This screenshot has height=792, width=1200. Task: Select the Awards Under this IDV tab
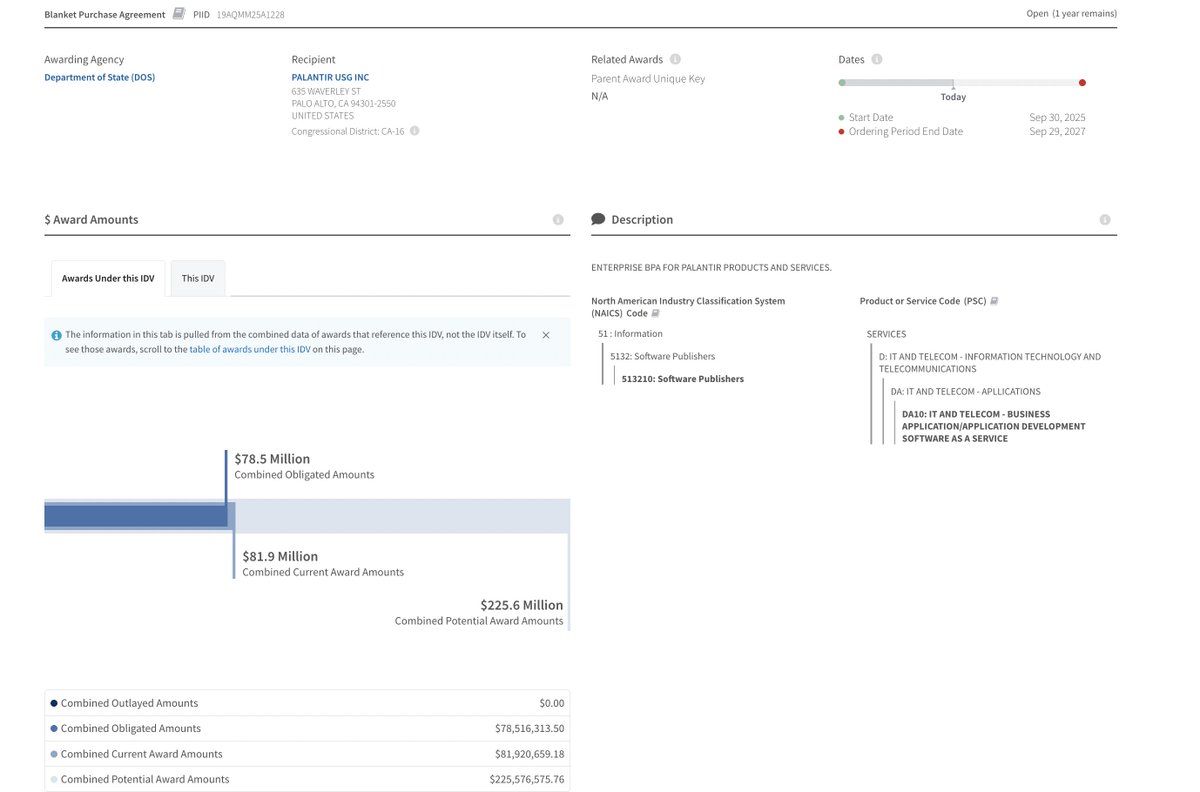pos(108,278)
